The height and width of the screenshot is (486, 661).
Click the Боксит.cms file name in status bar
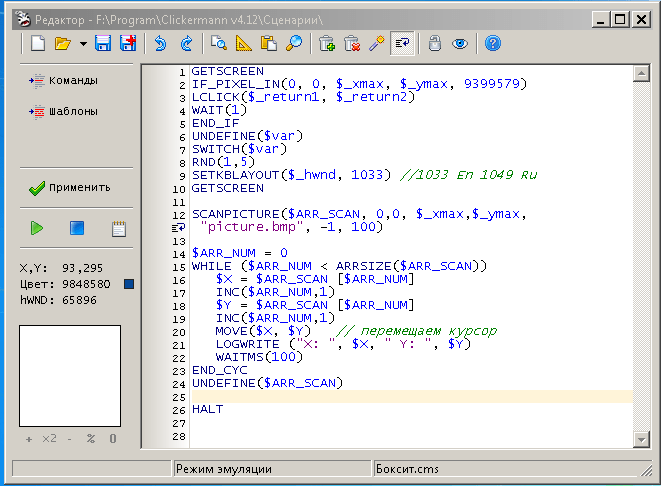click(407, 469)
